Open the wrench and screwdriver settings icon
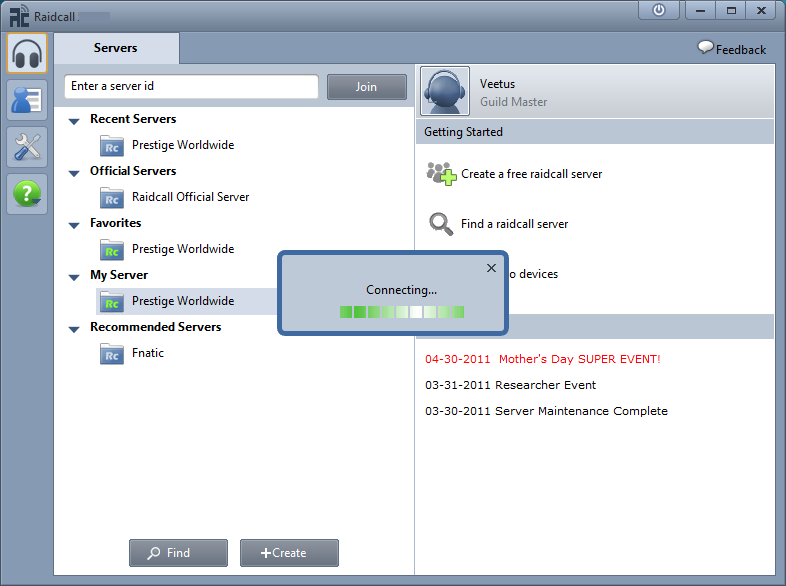 pos(27,147)
